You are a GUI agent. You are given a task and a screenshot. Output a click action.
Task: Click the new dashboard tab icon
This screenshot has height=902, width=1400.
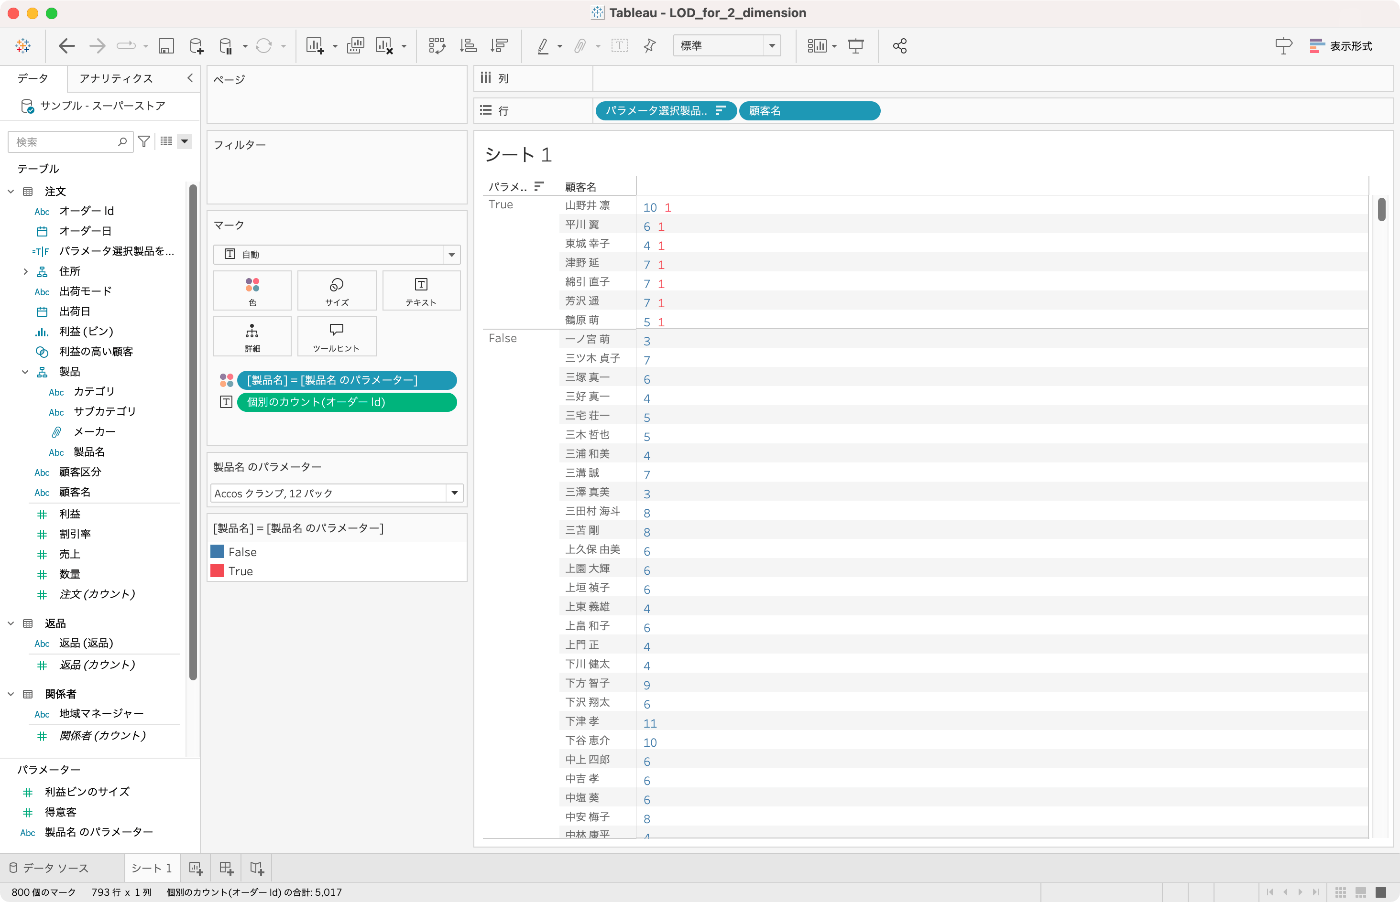point(227,868)
